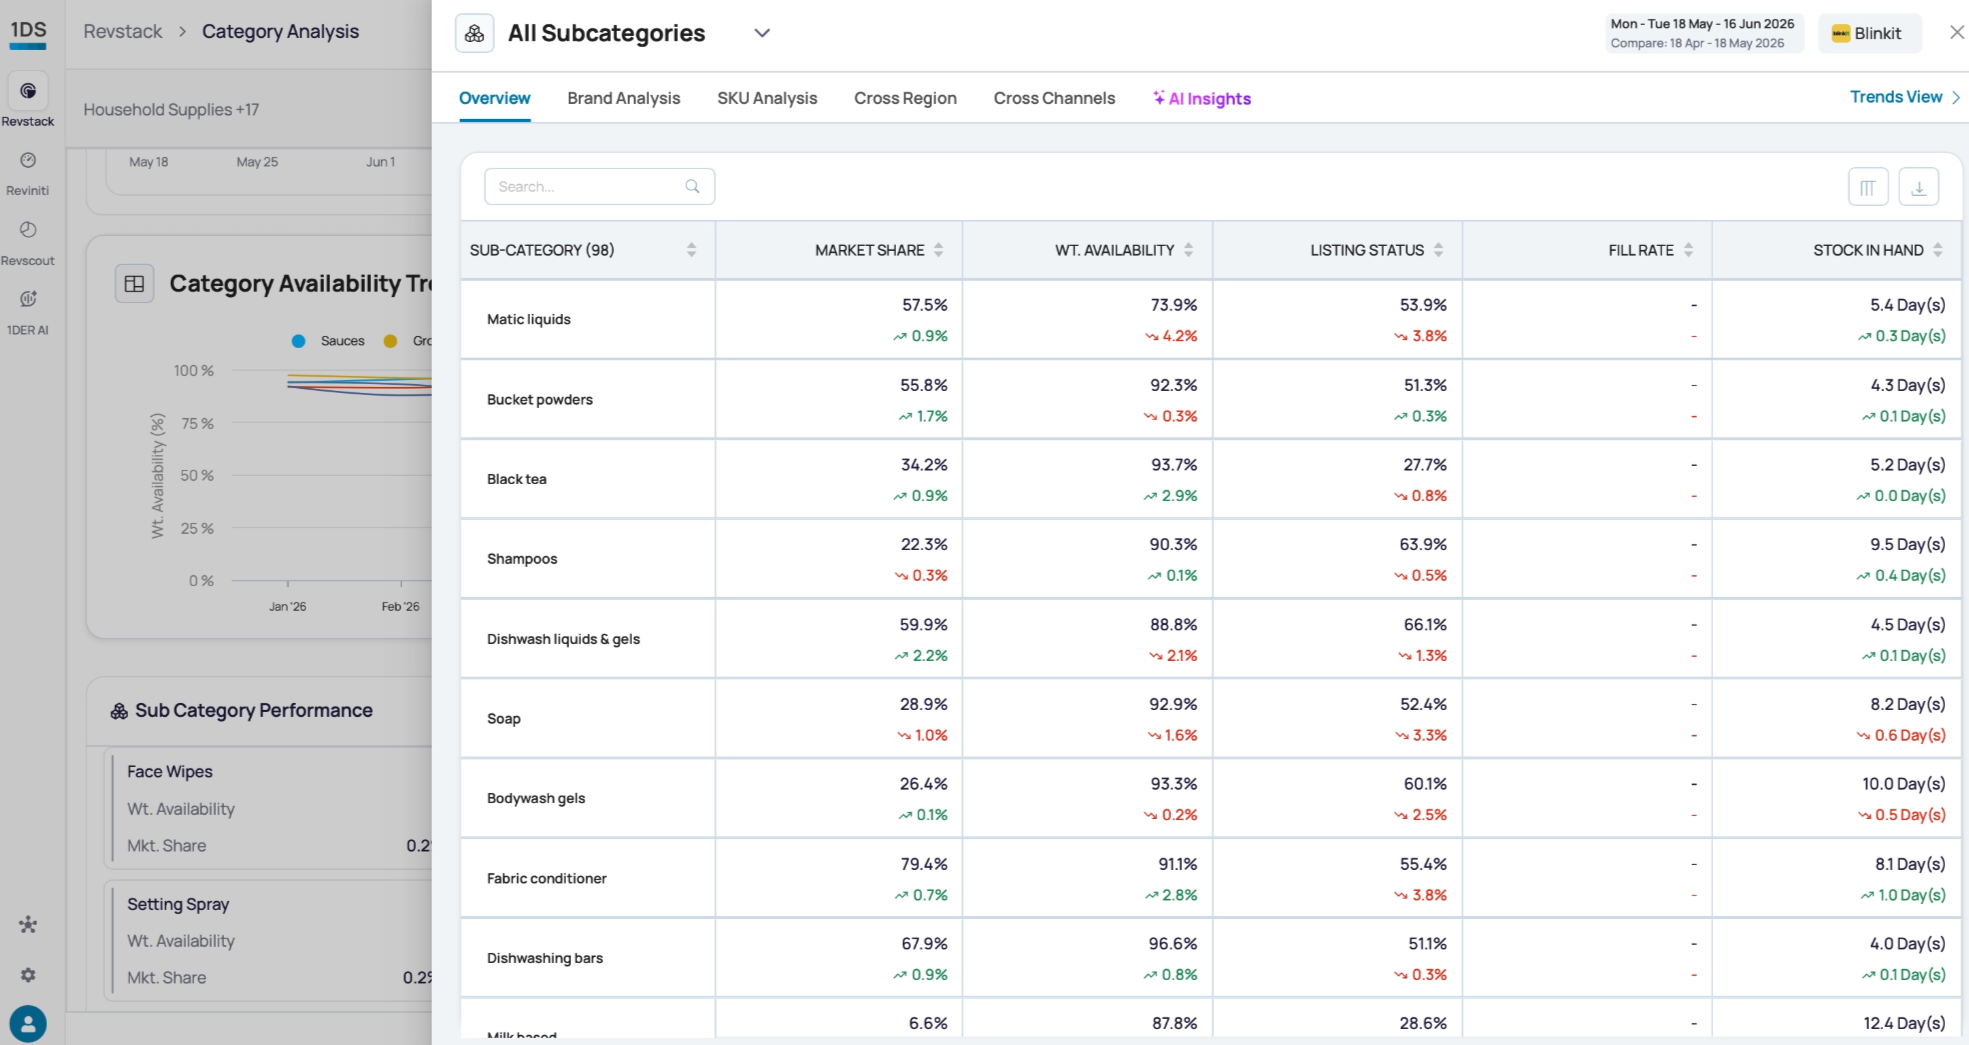Open the AI Insights tab

coord(1201,98)
